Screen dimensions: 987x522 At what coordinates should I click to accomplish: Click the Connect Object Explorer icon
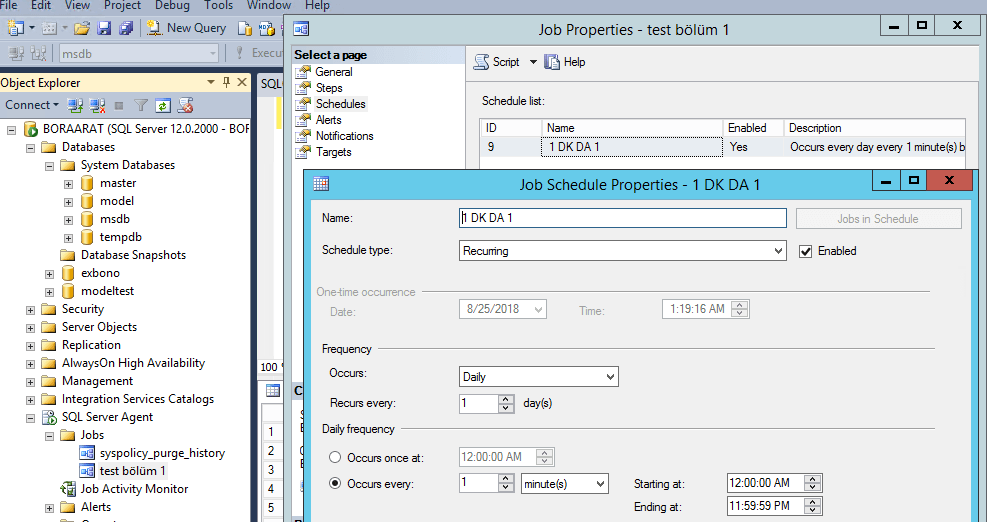tap(76, 106)
